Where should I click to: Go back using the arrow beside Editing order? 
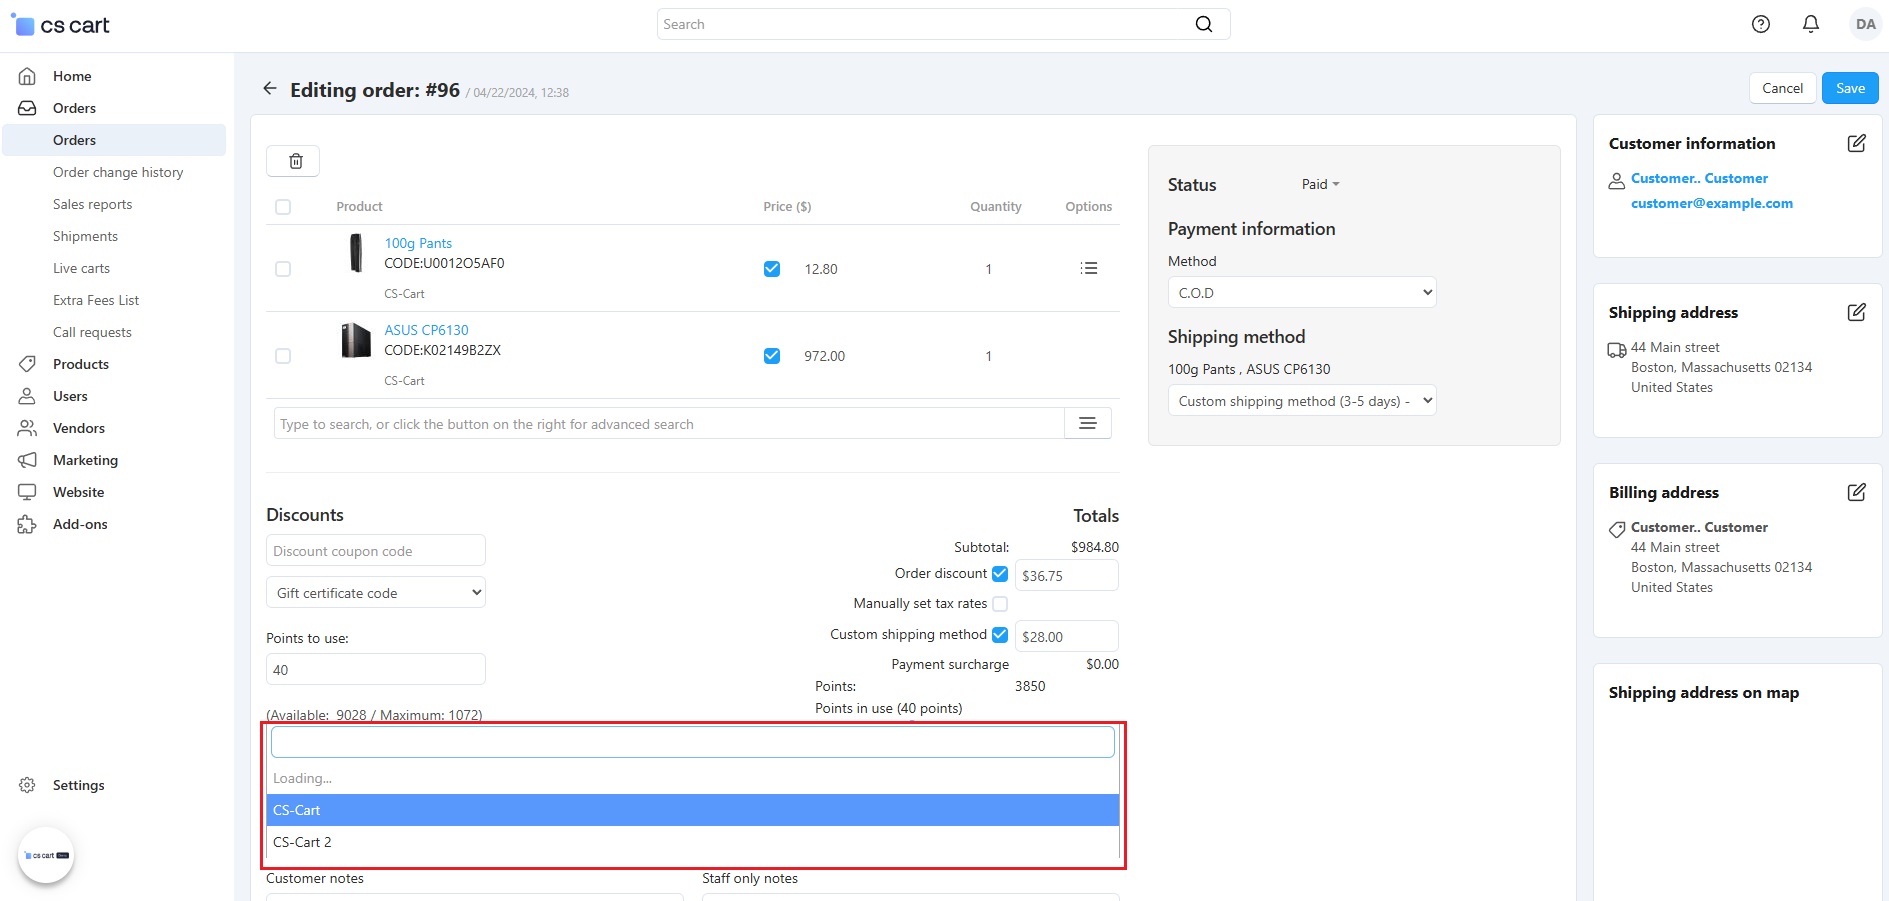pos(269,89)
